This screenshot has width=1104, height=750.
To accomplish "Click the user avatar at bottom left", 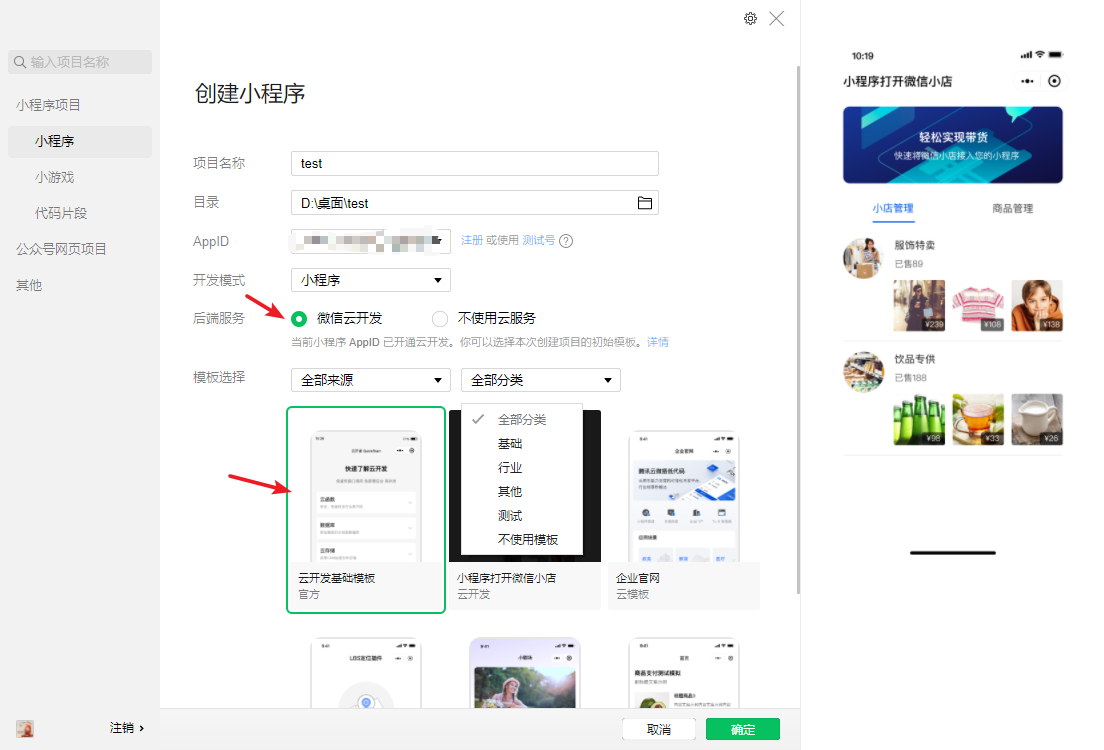I will pos(25,728).
